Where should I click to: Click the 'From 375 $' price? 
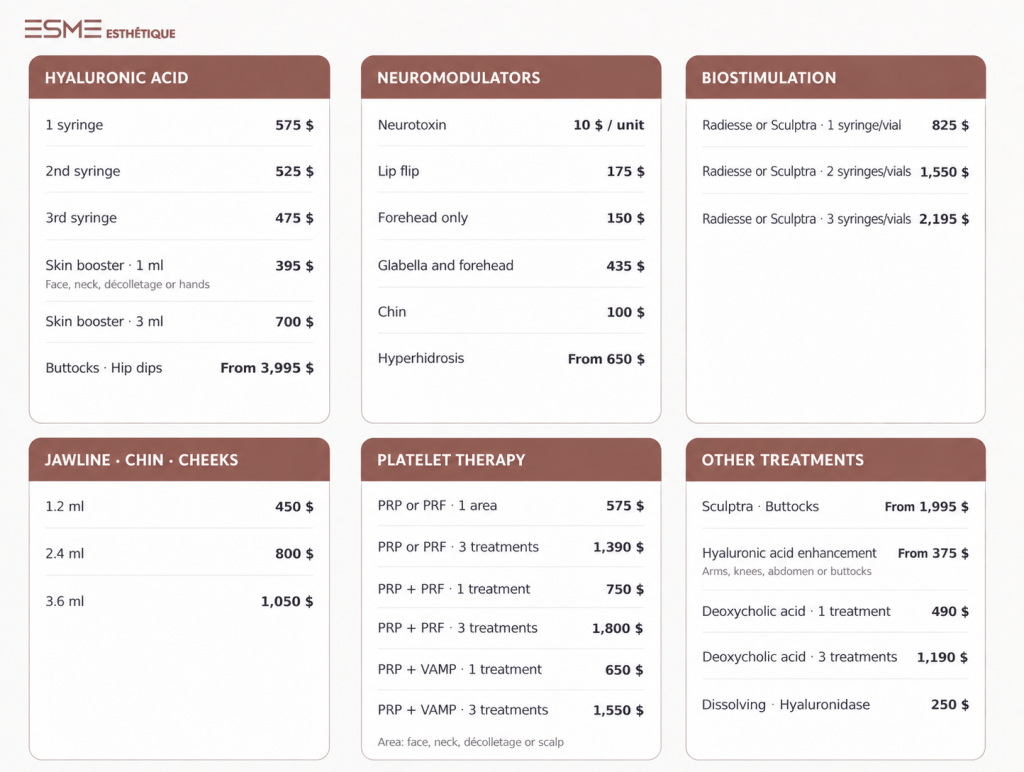(x=933, y=553)
